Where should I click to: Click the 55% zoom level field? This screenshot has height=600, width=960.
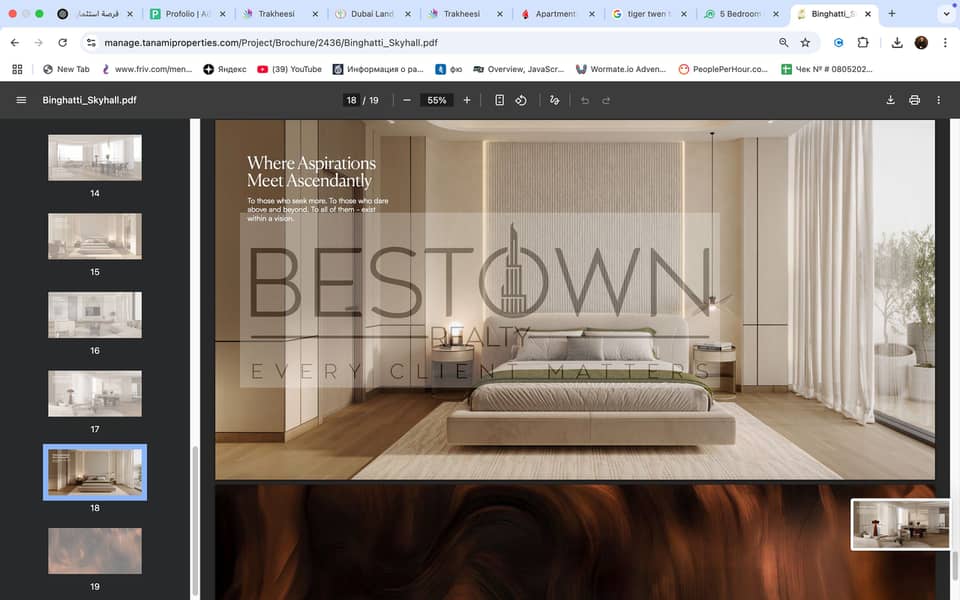437,100
